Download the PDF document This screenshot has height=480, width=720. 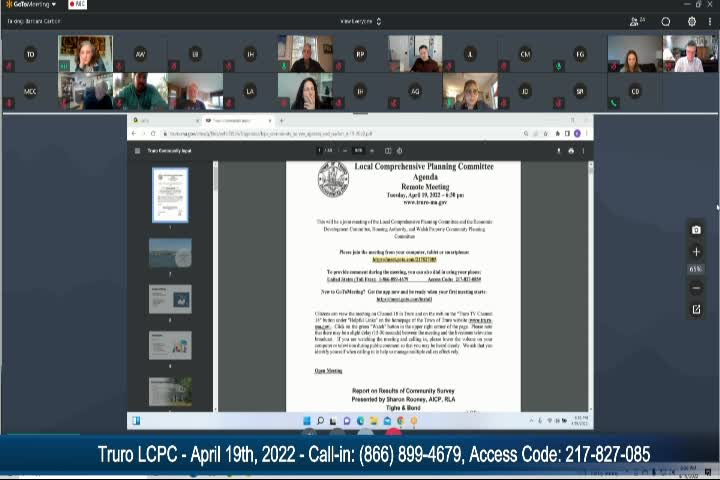tap(559, 151)
